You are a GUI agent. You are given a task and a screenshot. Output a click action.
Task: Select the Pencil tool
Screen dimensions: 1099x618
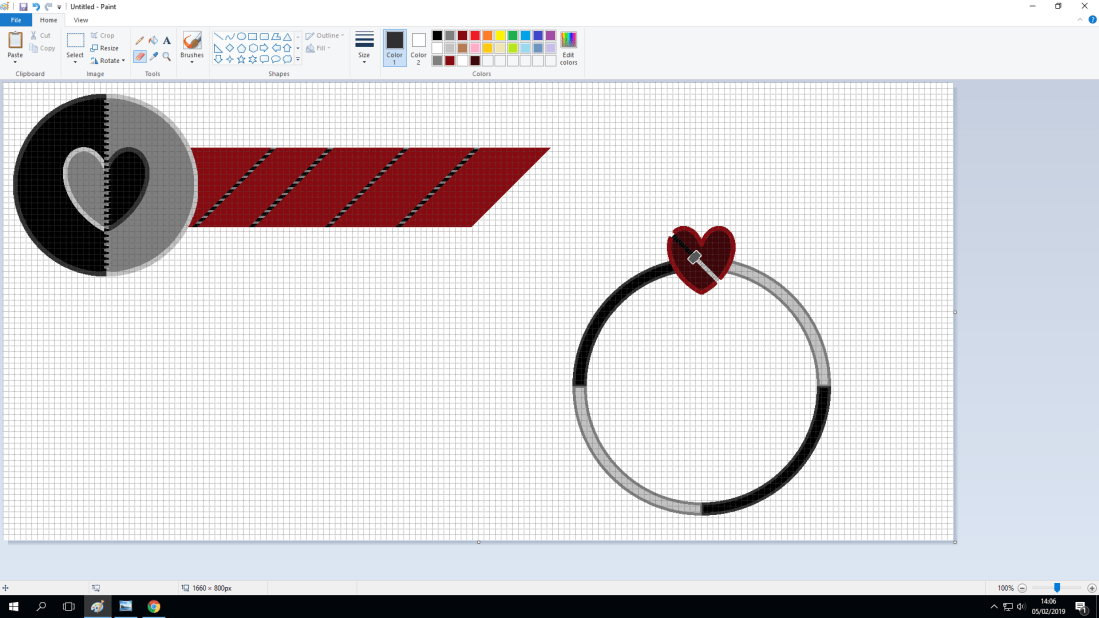tap(140, 41)
